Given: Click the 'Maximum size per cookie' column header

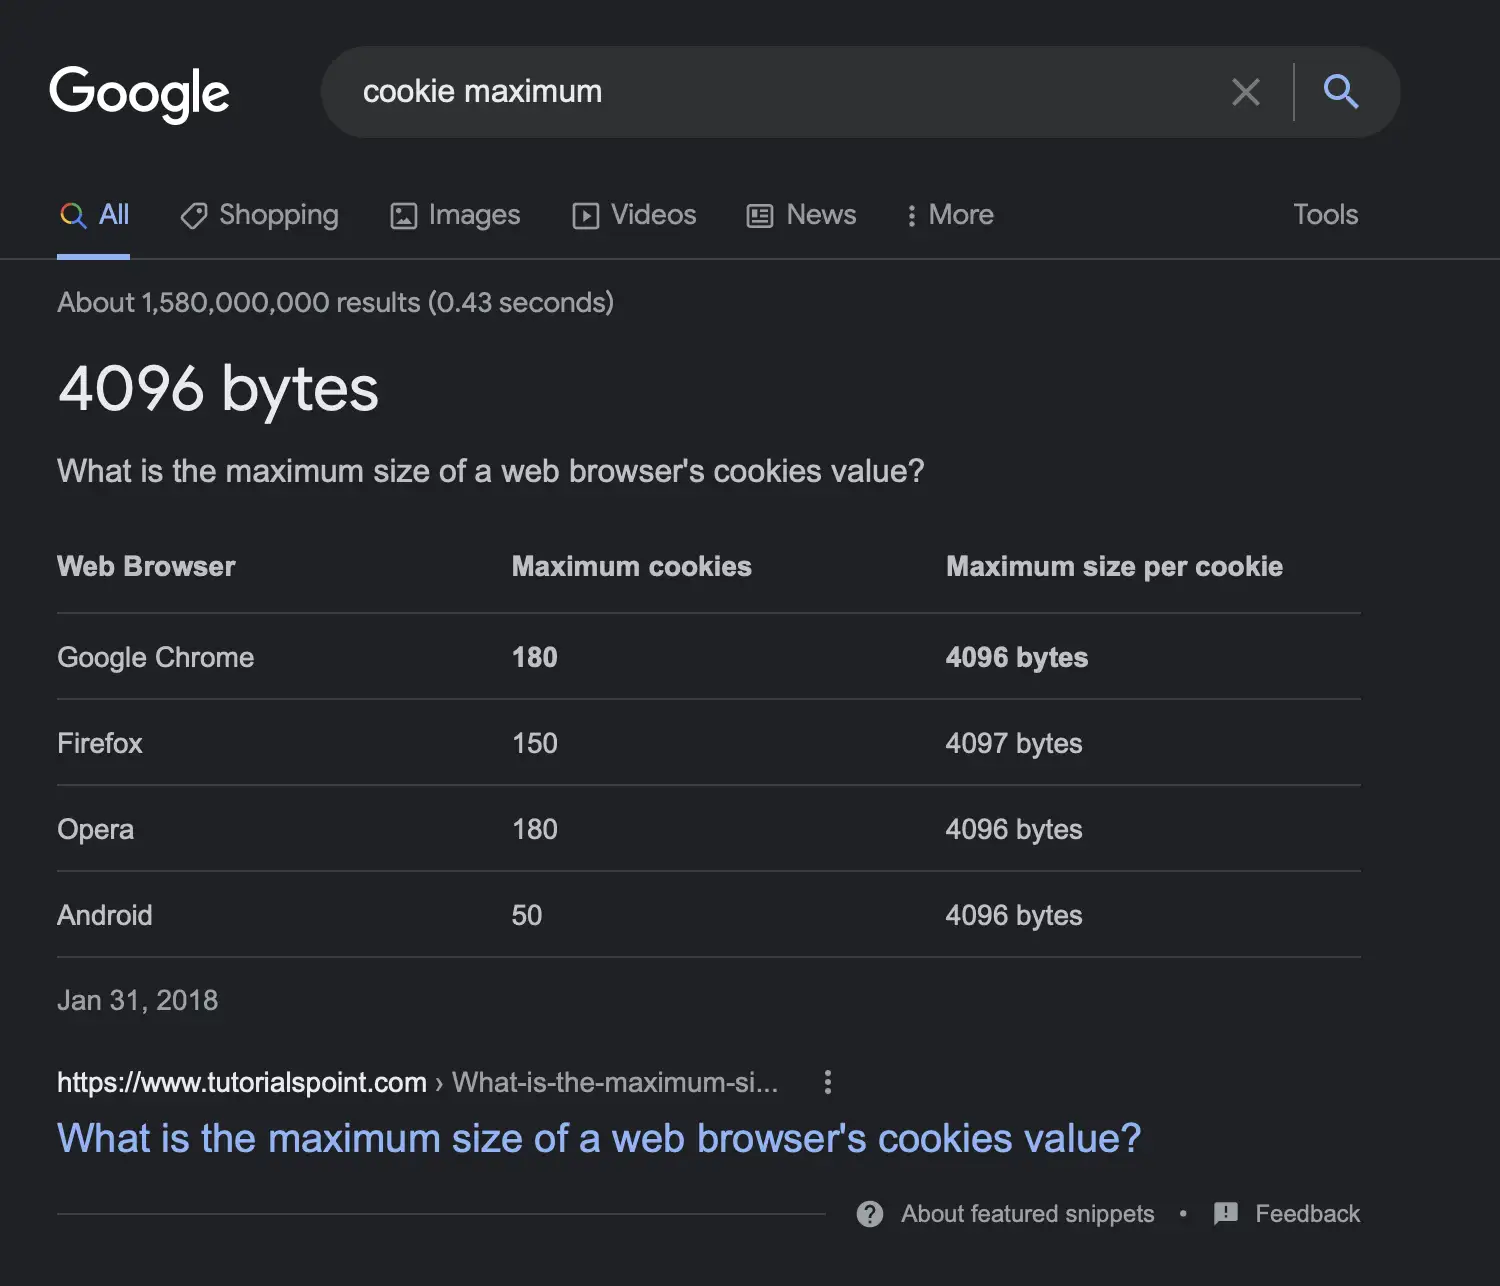Looking at the screenshot, I should pos(1114,566).
